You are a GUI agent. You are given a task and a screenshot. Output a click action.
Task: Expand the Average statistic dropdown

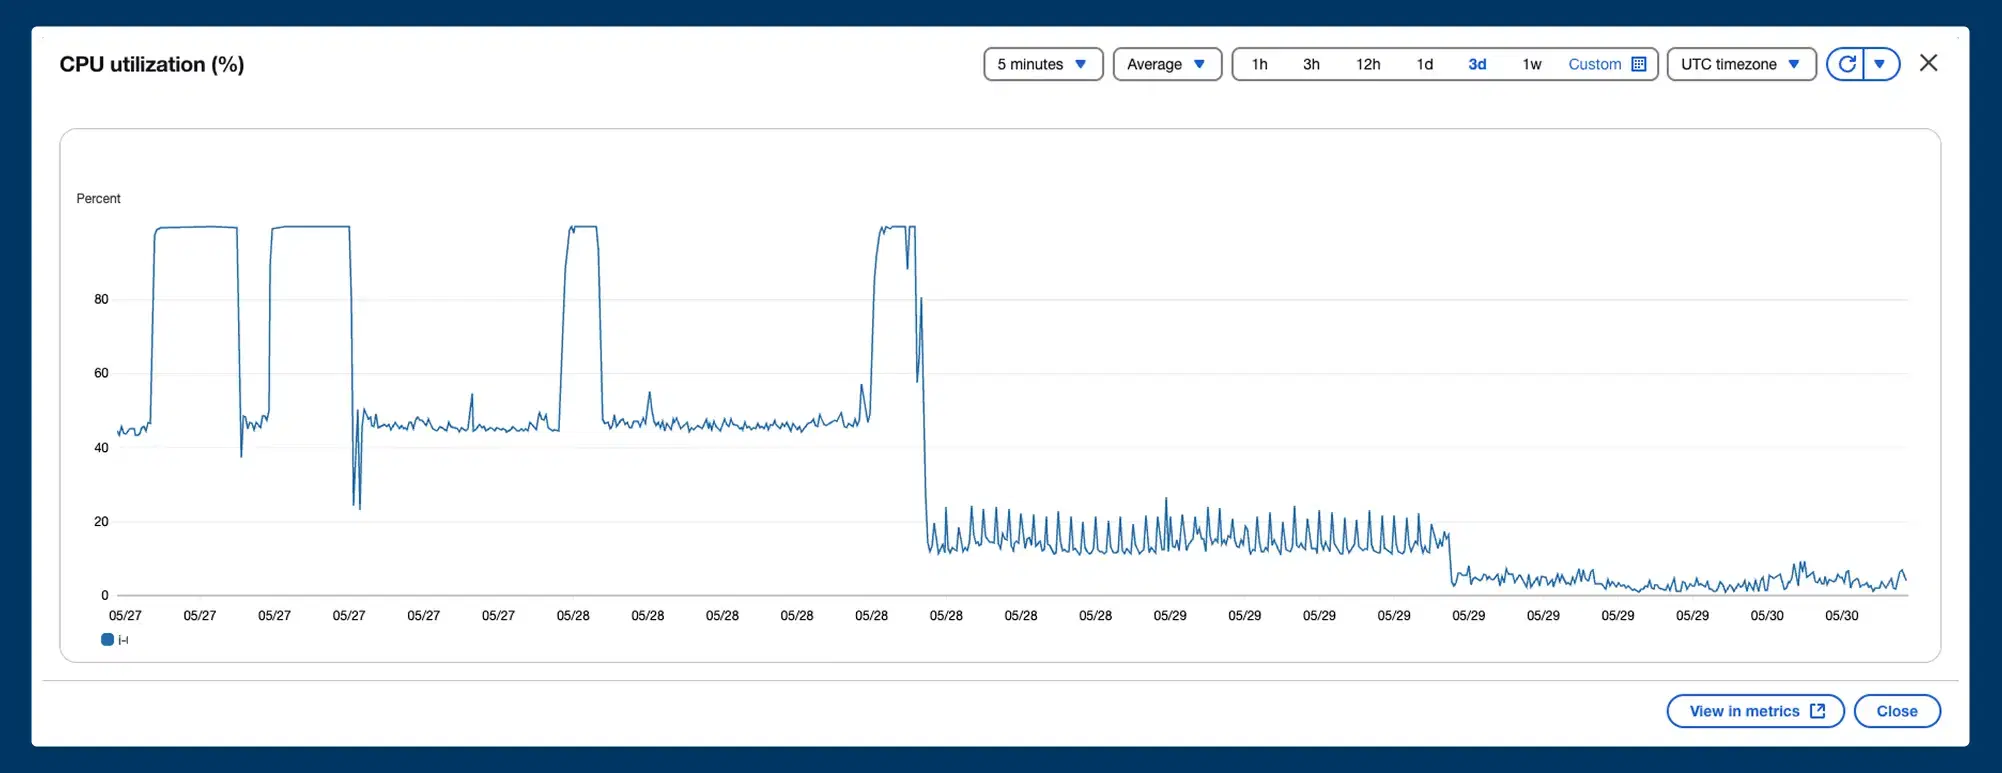click(x=1166, y=64)
